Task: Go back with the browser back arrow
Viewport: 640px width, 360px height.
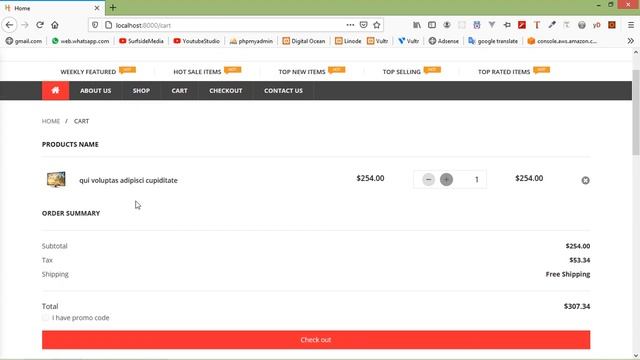Action: point(9,25)
